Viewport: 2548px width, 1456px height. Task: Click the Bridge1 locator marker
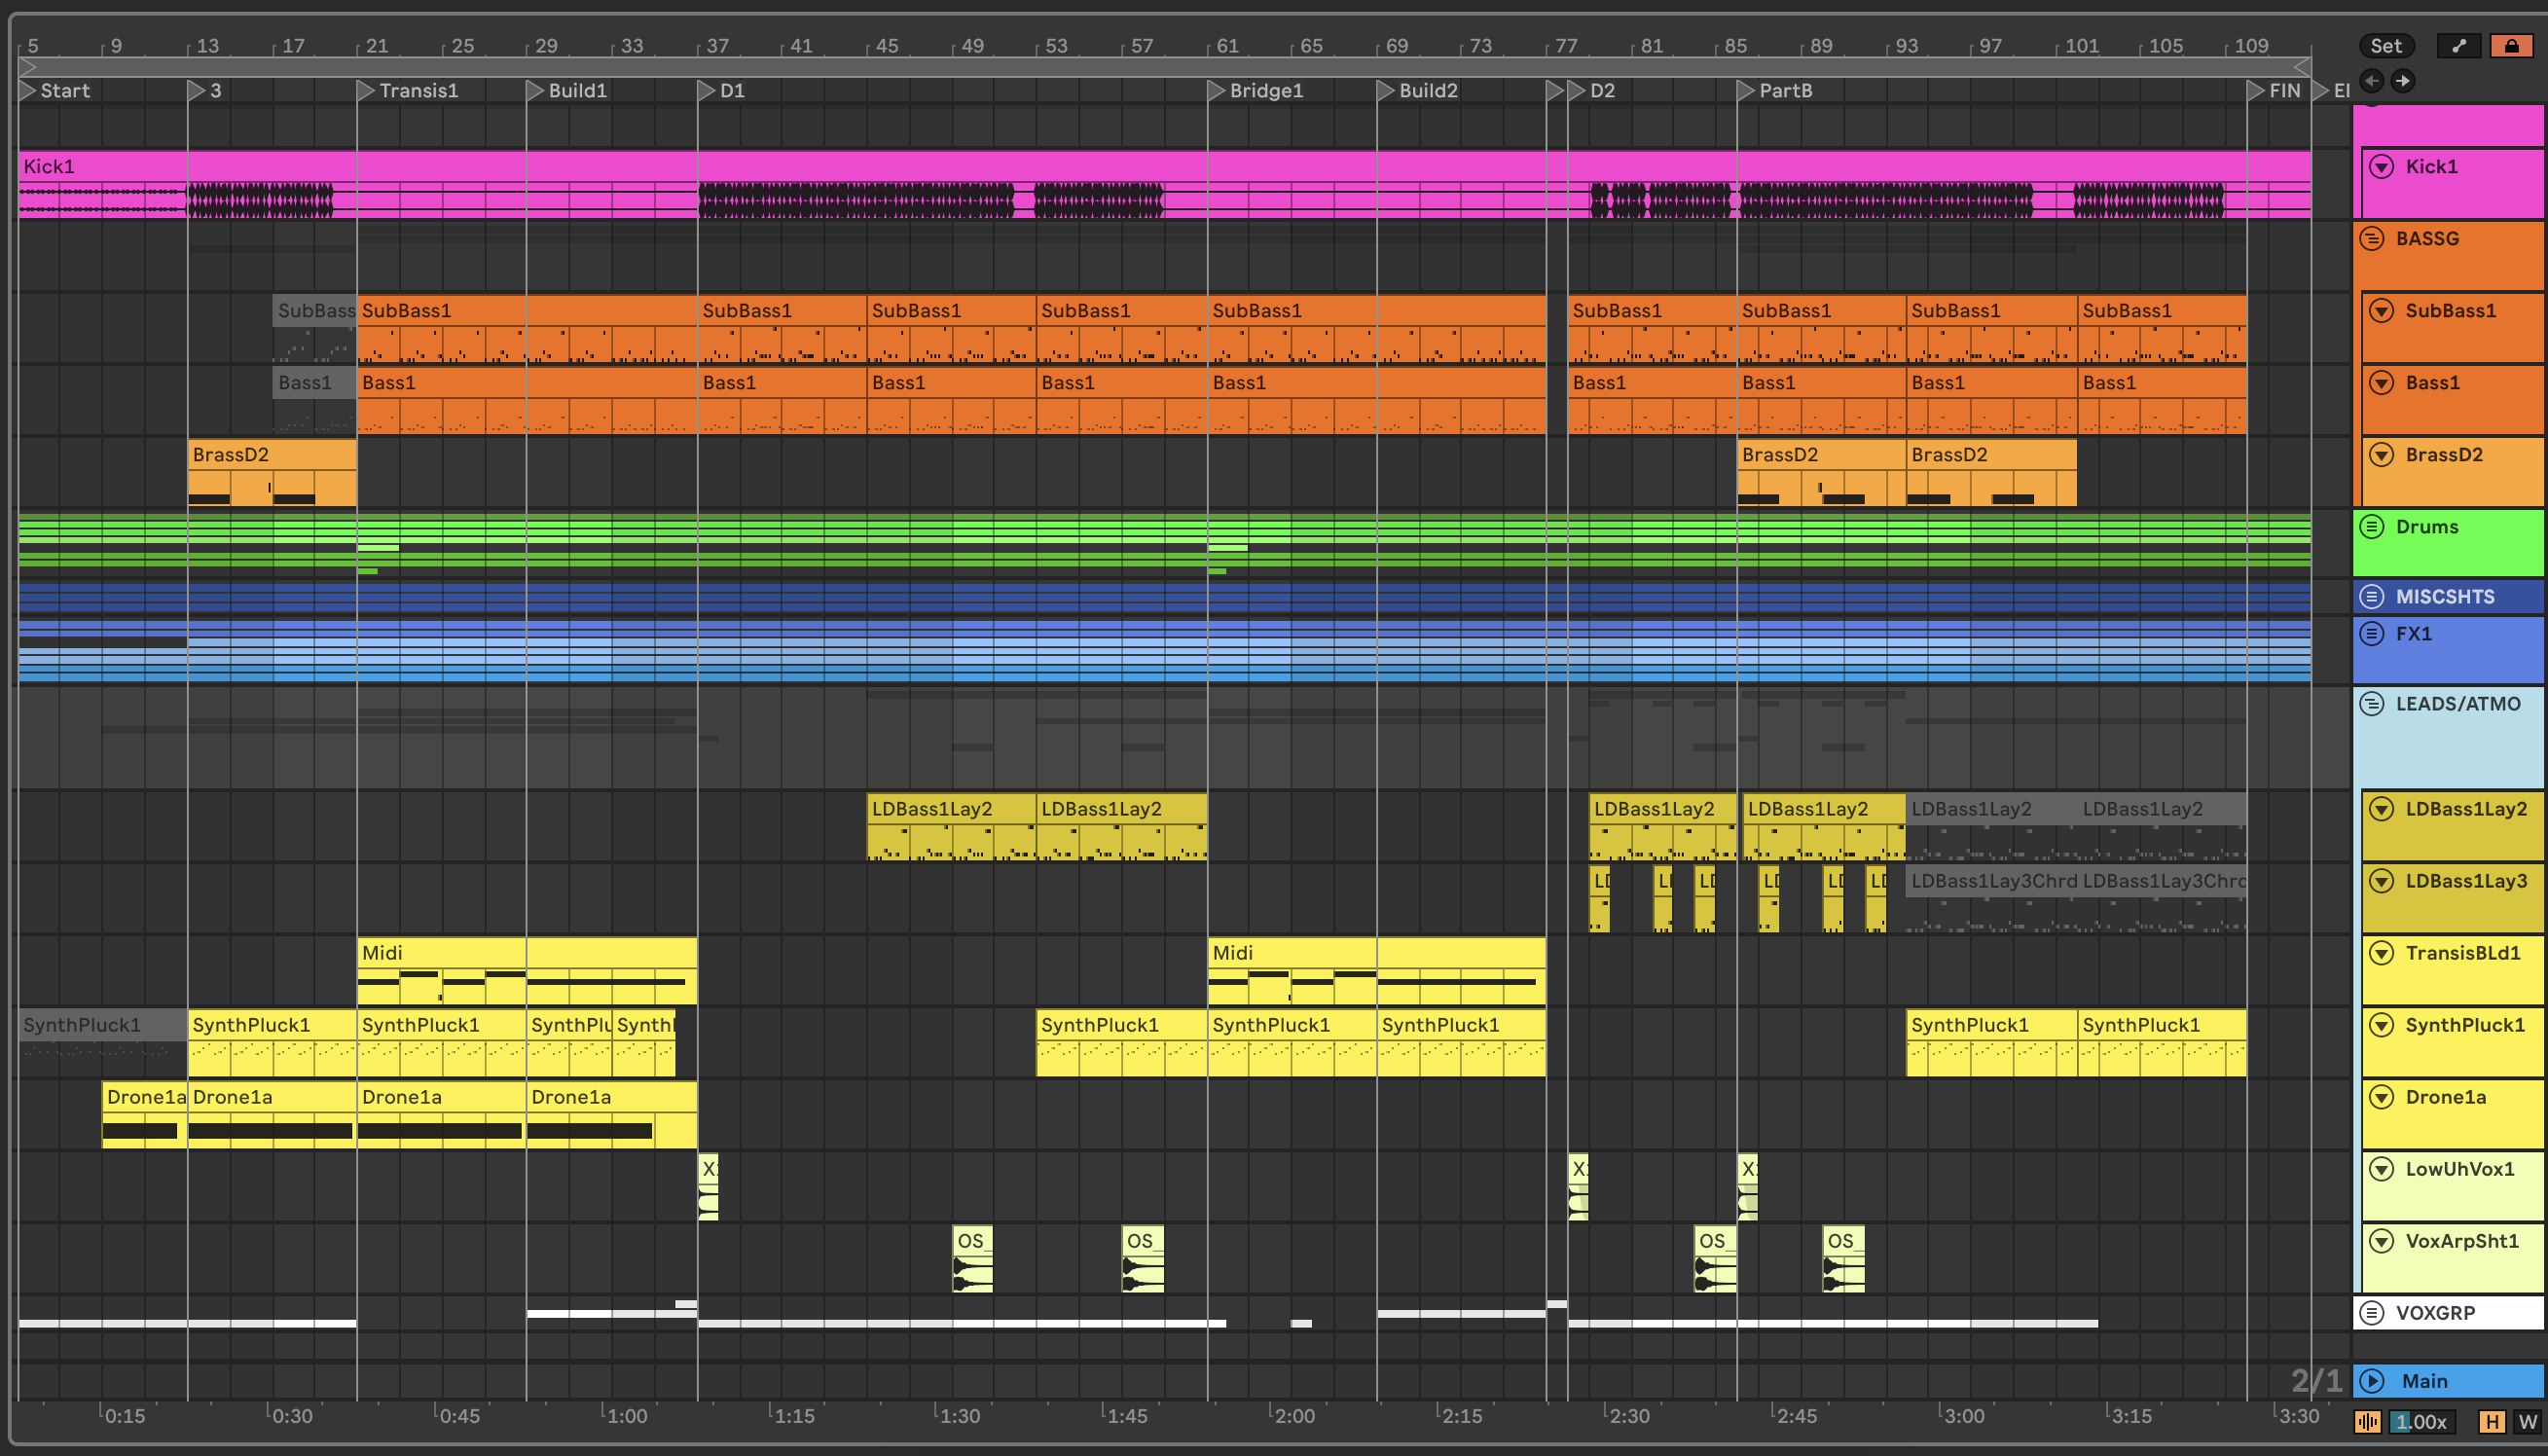point(1217,91)
